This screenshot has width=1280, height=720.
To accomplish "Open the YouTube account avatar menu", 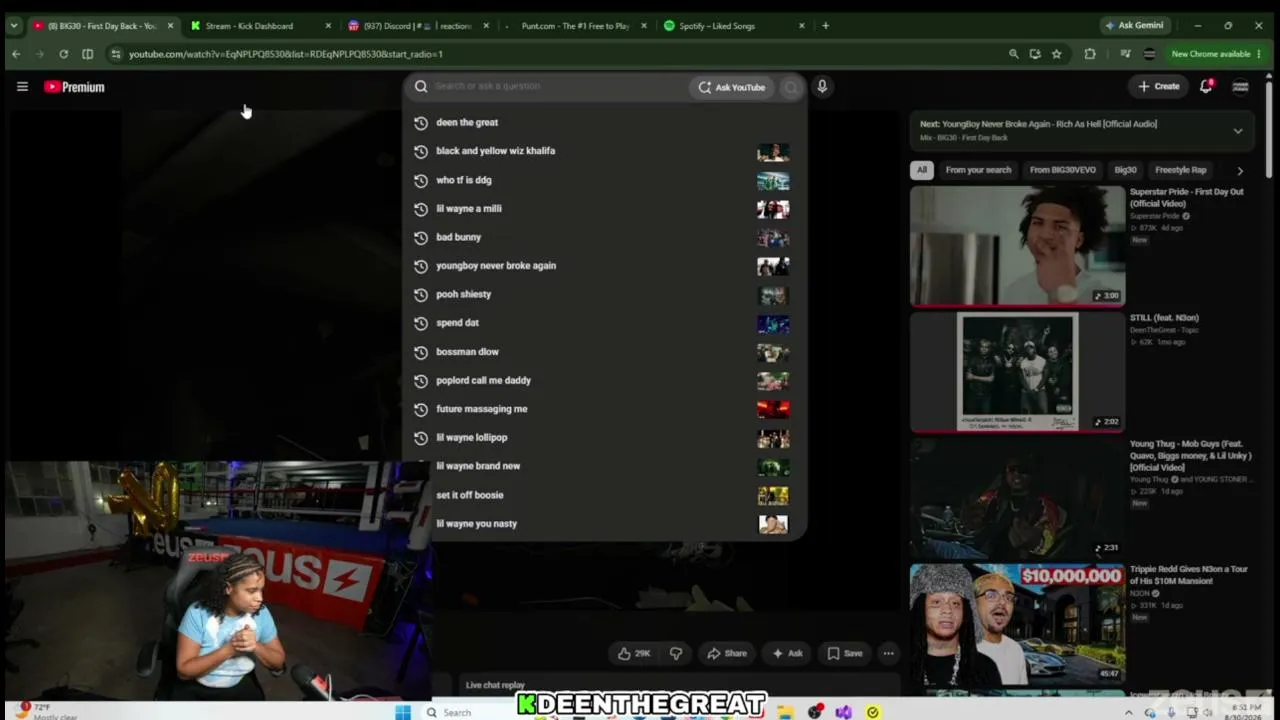I will click(x=1240, y=87).
